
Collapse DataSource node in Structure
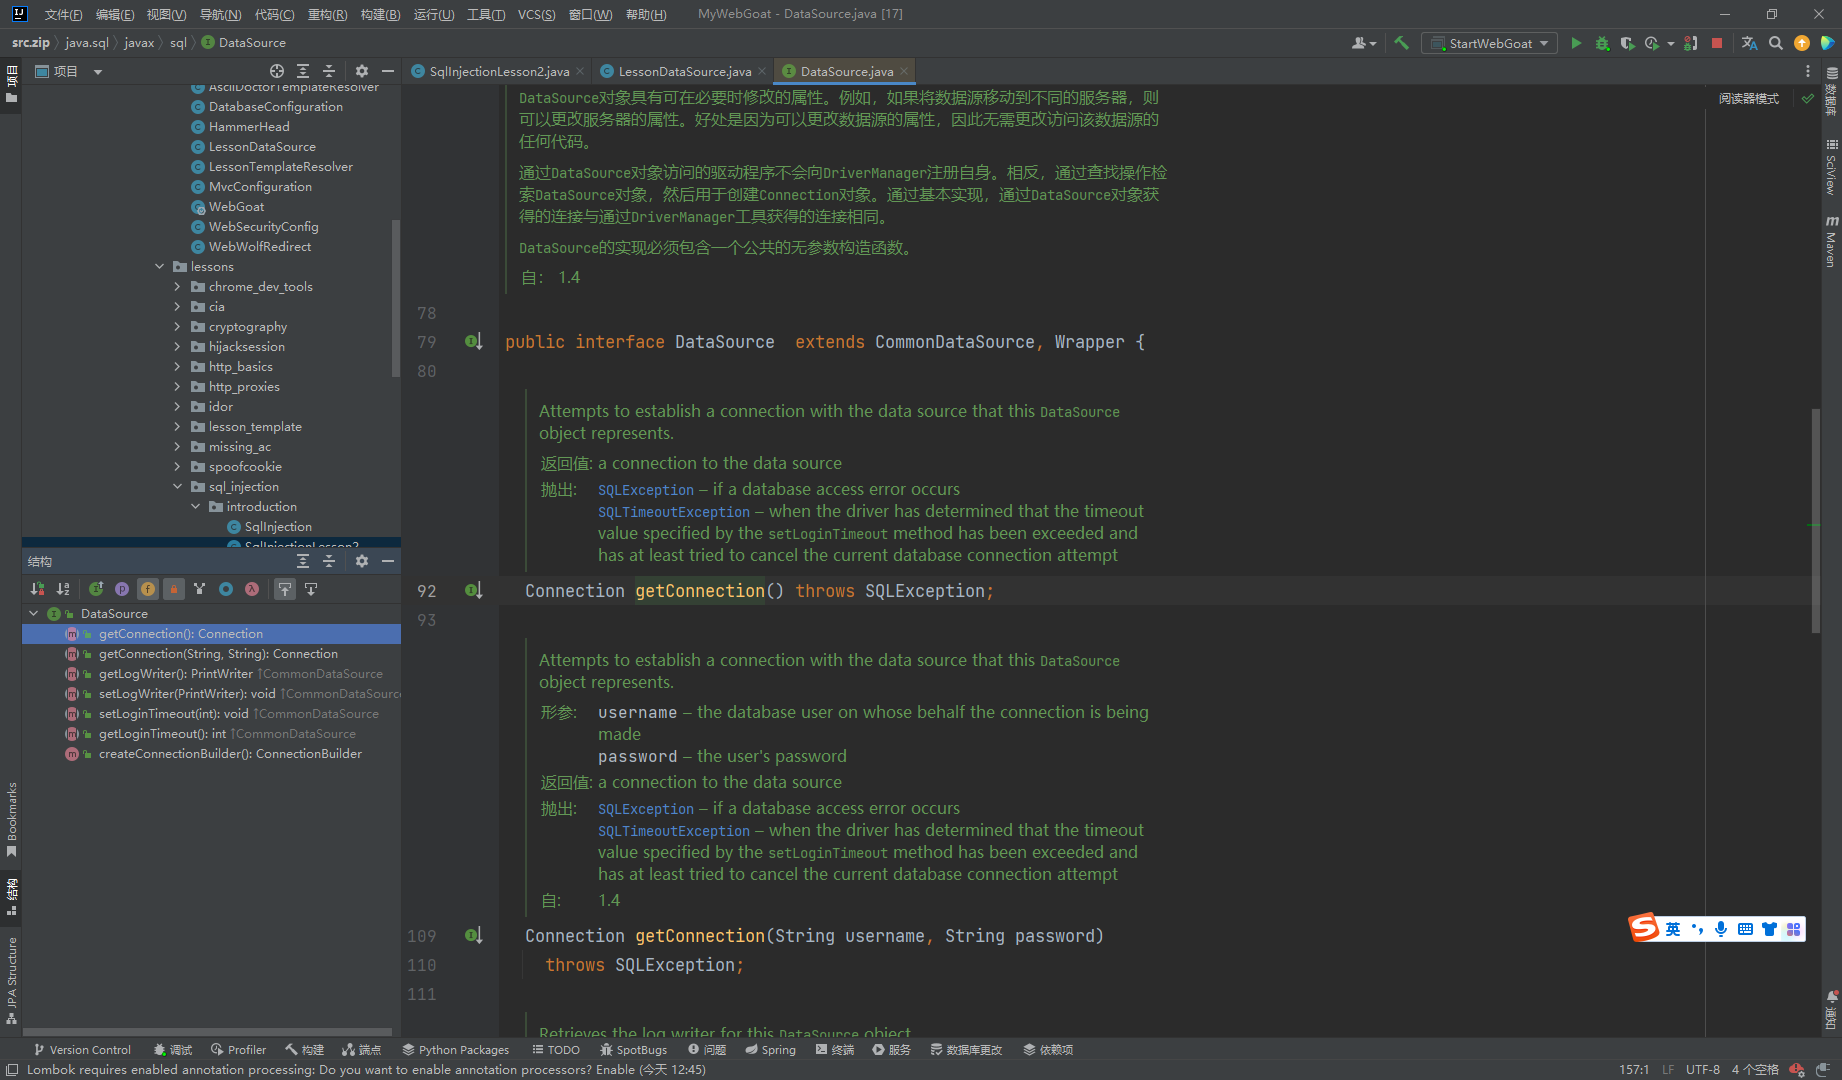(34, 613)
